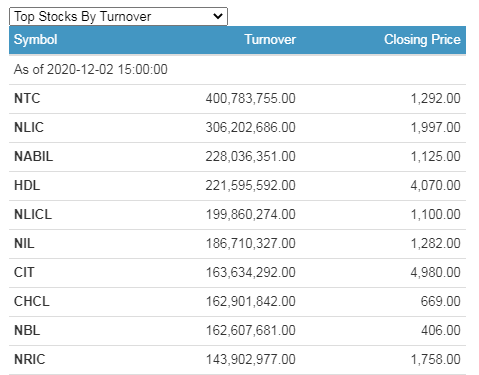Open the NABIL stock symbol
This screenshot has height=375, width=479.
pos(33,157)
